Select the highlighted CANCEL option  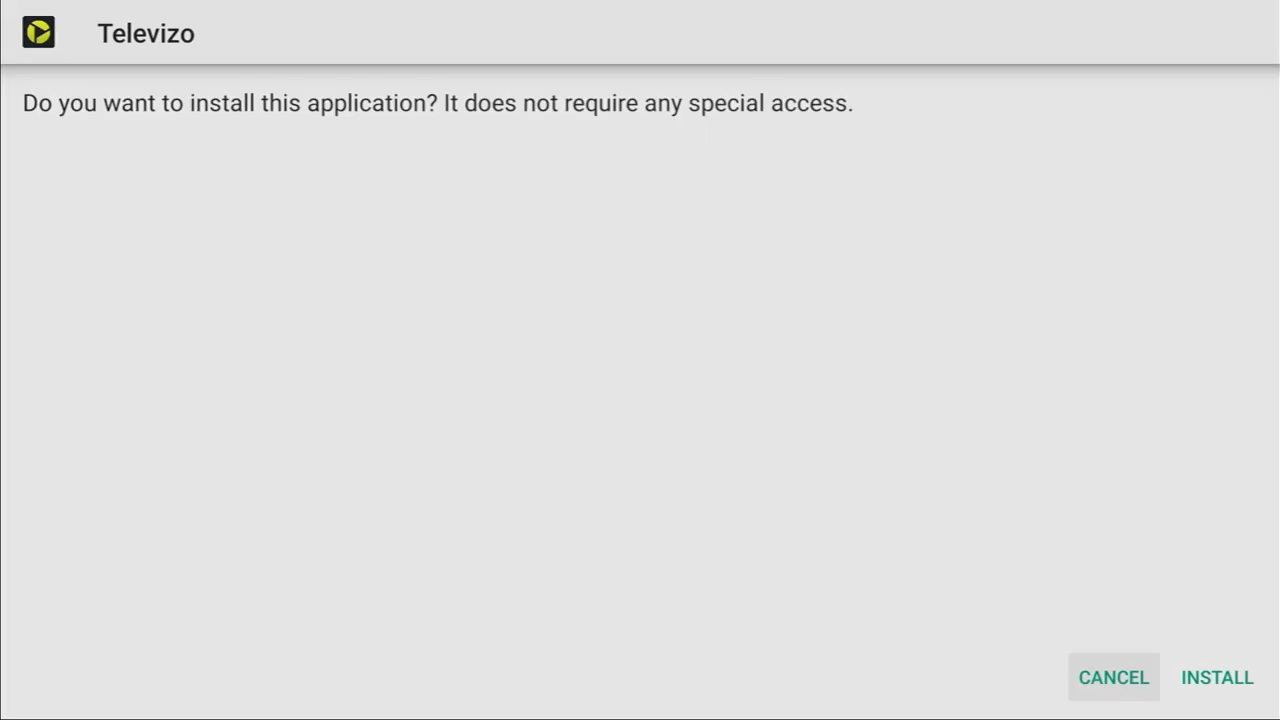[1114, 677]
